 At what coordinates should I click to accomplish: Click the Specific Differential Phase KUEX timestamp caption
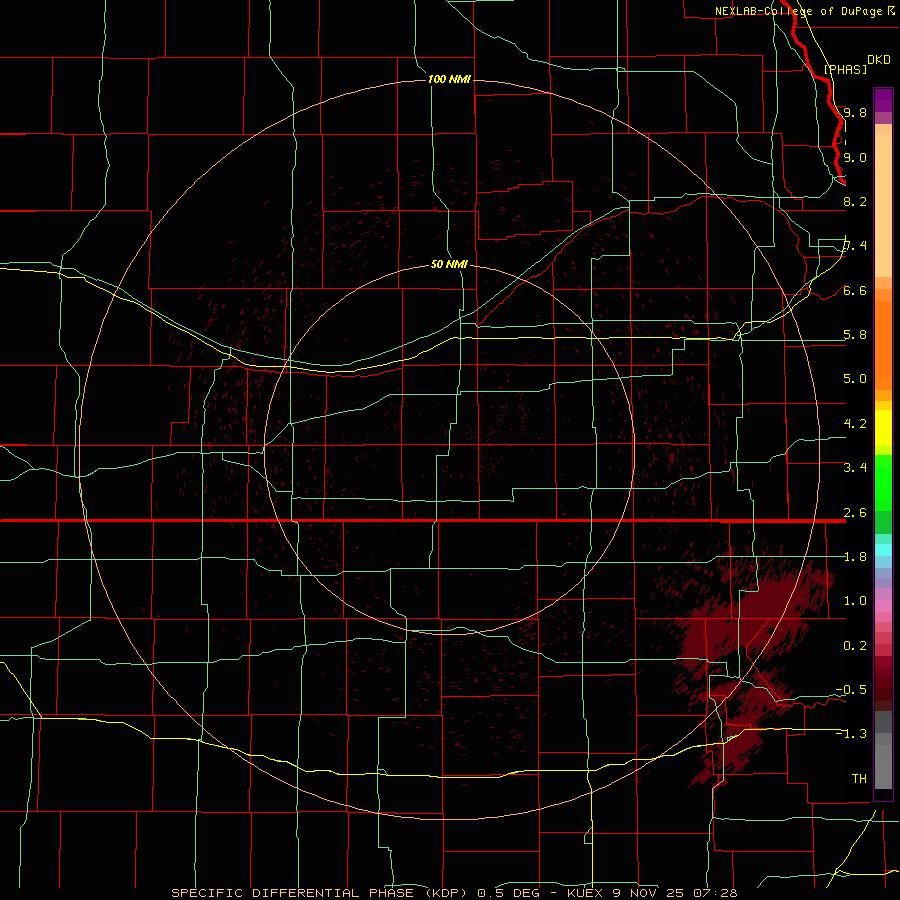454,893
